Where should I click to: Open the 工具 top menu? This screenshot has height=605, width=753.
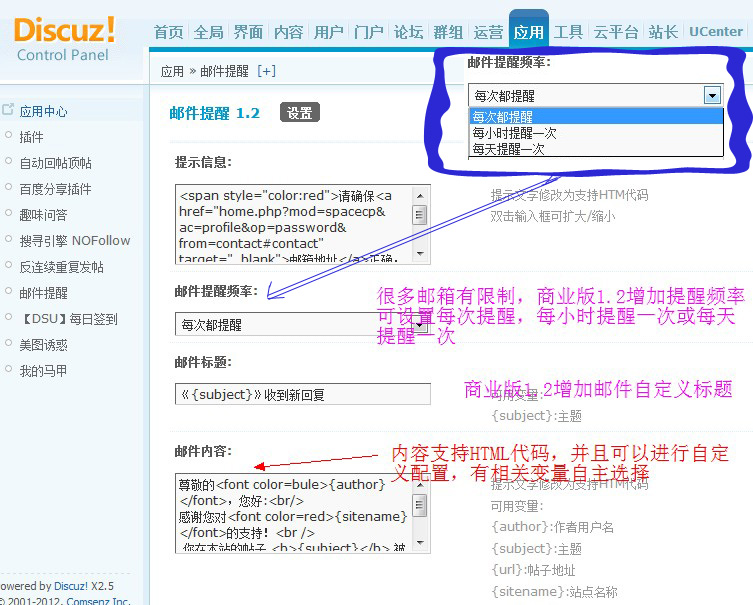pyautogui.click(x=568, y=32)
